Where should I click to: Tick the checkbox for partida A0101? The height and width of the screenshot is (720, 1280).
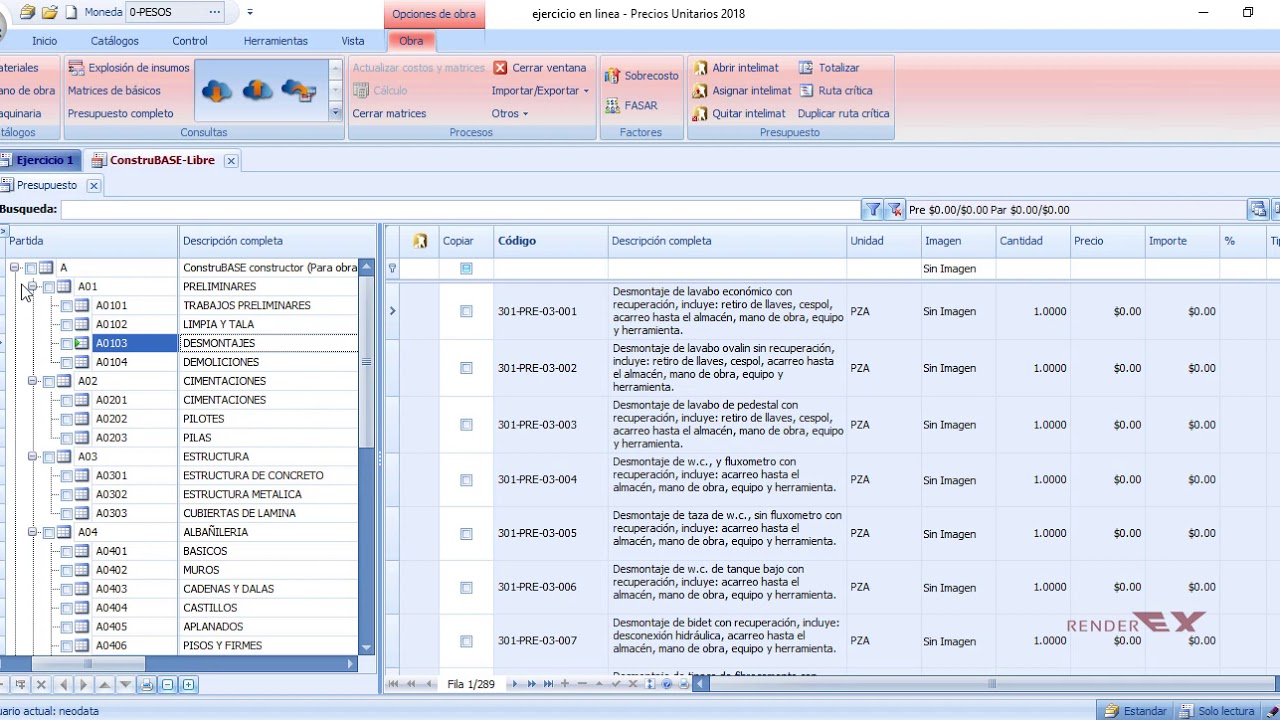pyautogui.click(x=67, y=306)
